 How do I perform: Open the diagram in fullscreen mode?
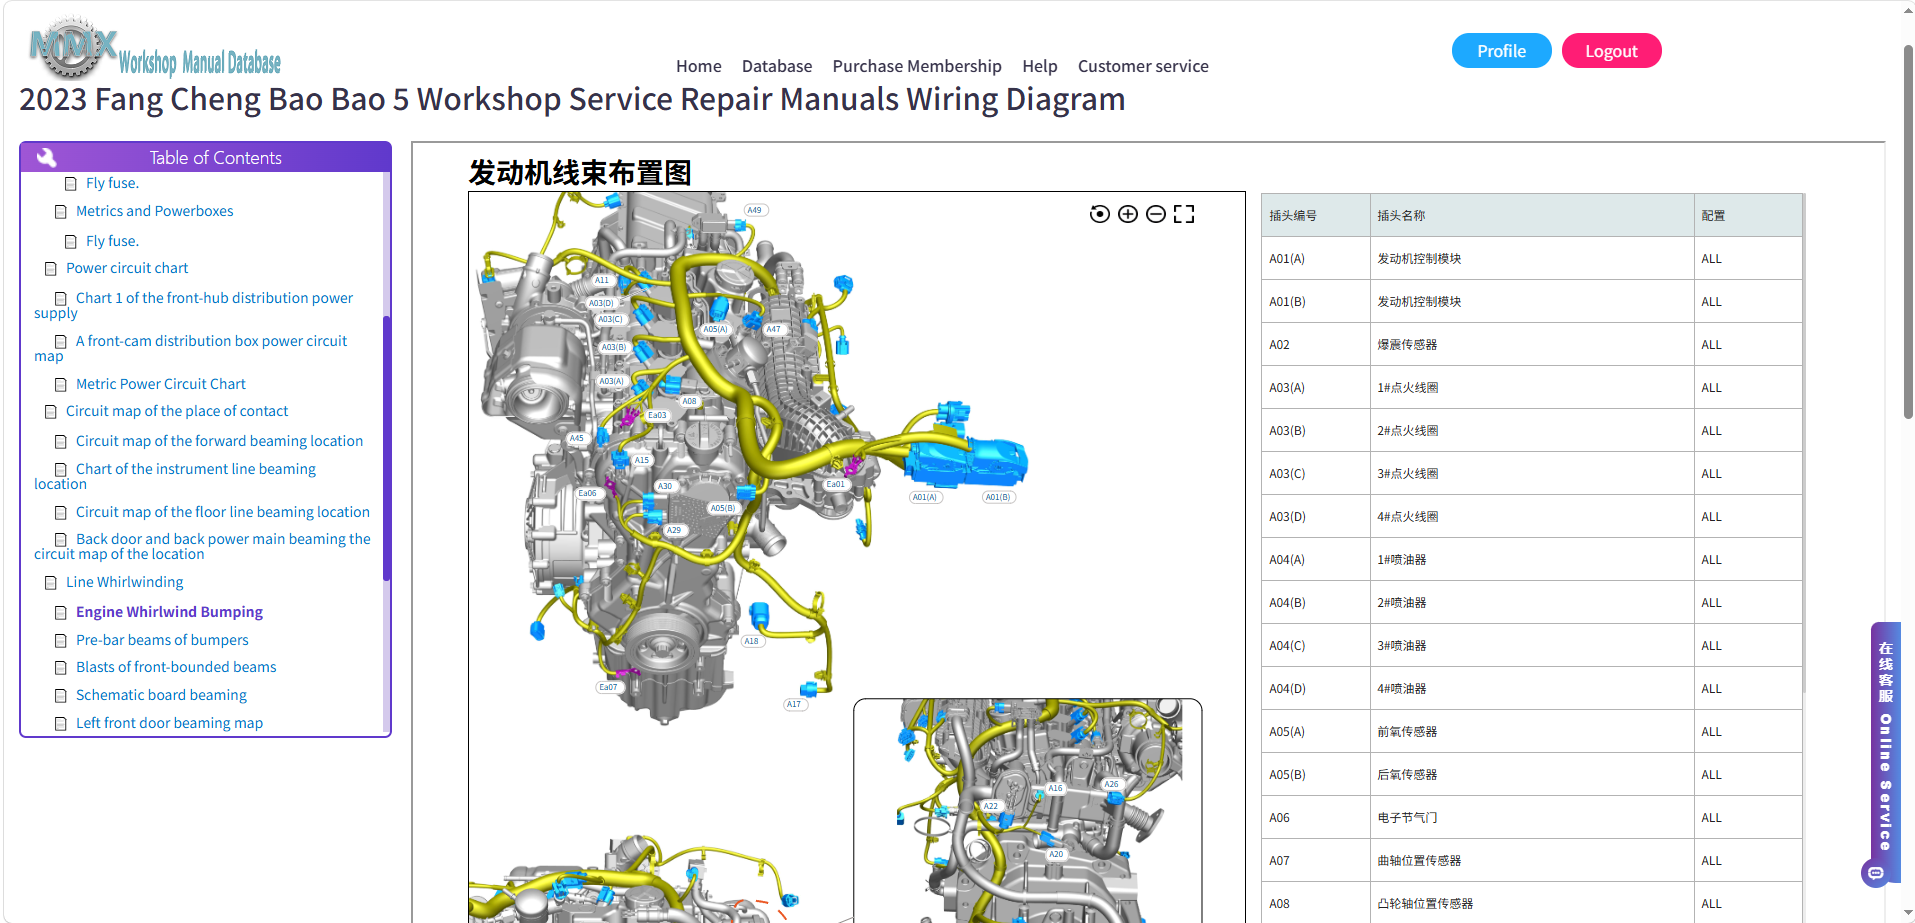pyautogui.click(x=1184, y=214)
